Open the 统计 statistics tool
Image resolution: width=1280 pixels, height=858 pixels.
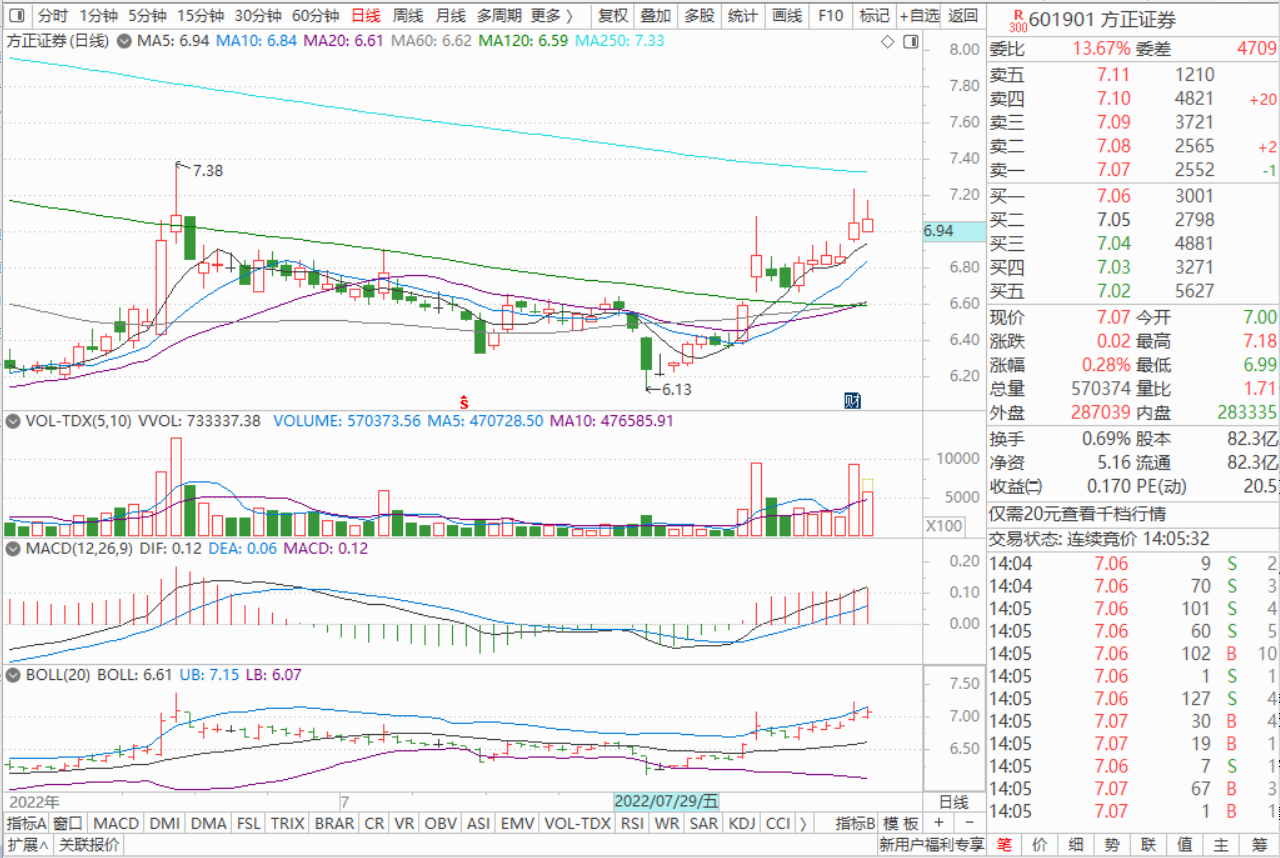click(x=743, y=16)
